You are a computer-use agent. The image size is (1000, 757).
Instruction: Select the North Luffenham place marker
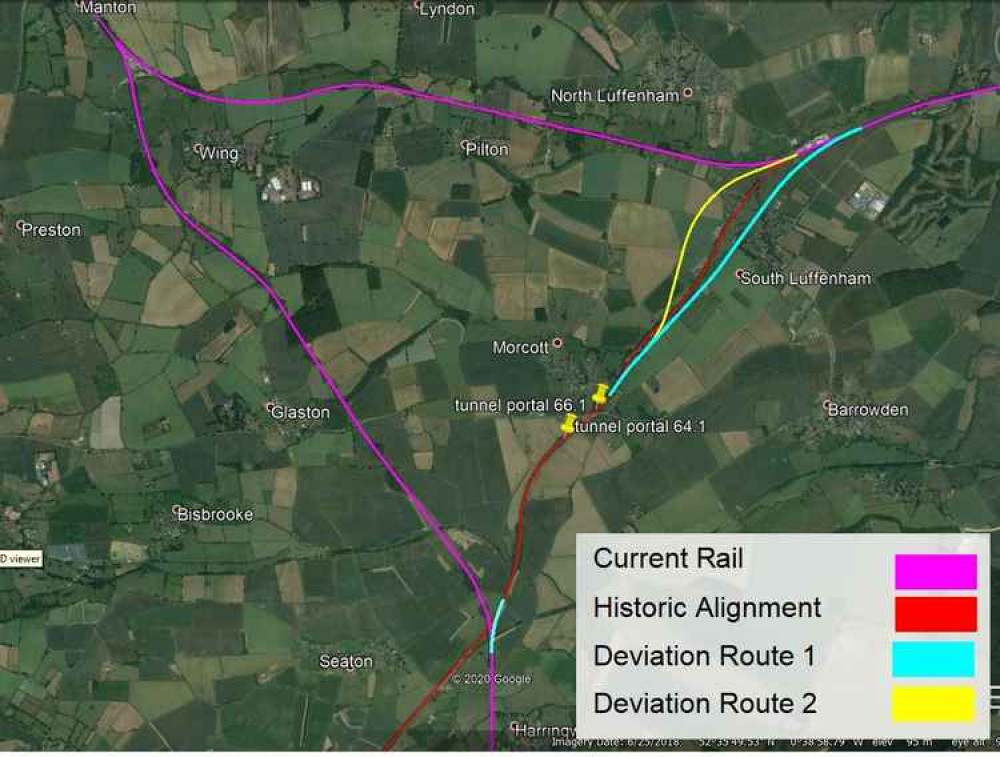[688, 92]
